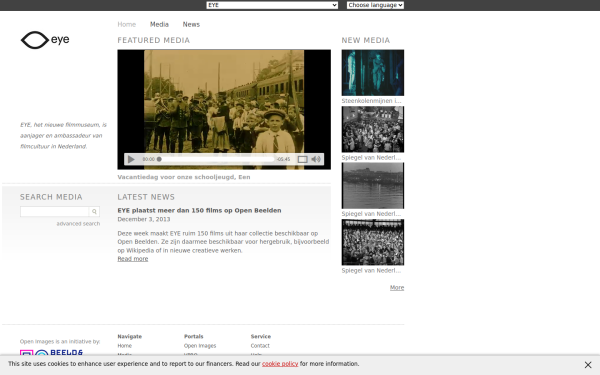Open the EYE portal dropdown
Viewport: 600px width, 375px height.
coord(272,5)
